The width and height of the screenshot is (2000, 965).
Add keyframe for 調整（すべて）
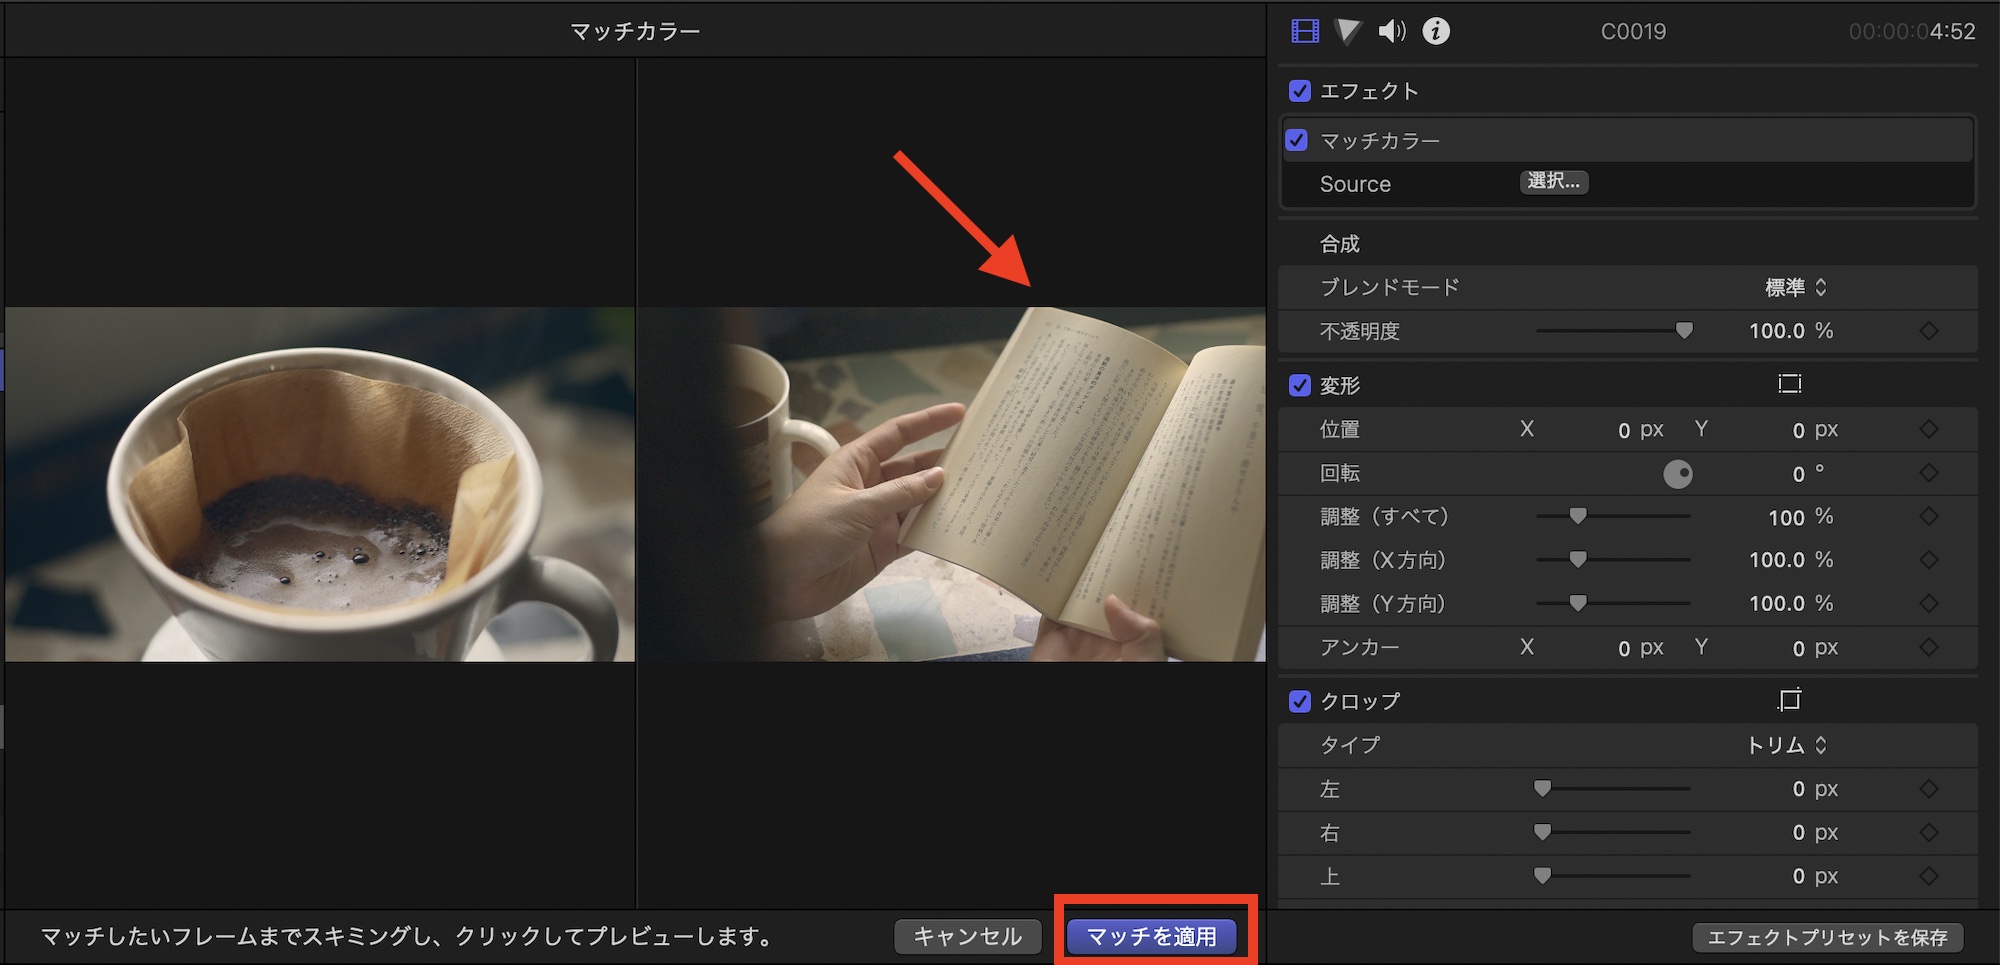coord(1929,517)
